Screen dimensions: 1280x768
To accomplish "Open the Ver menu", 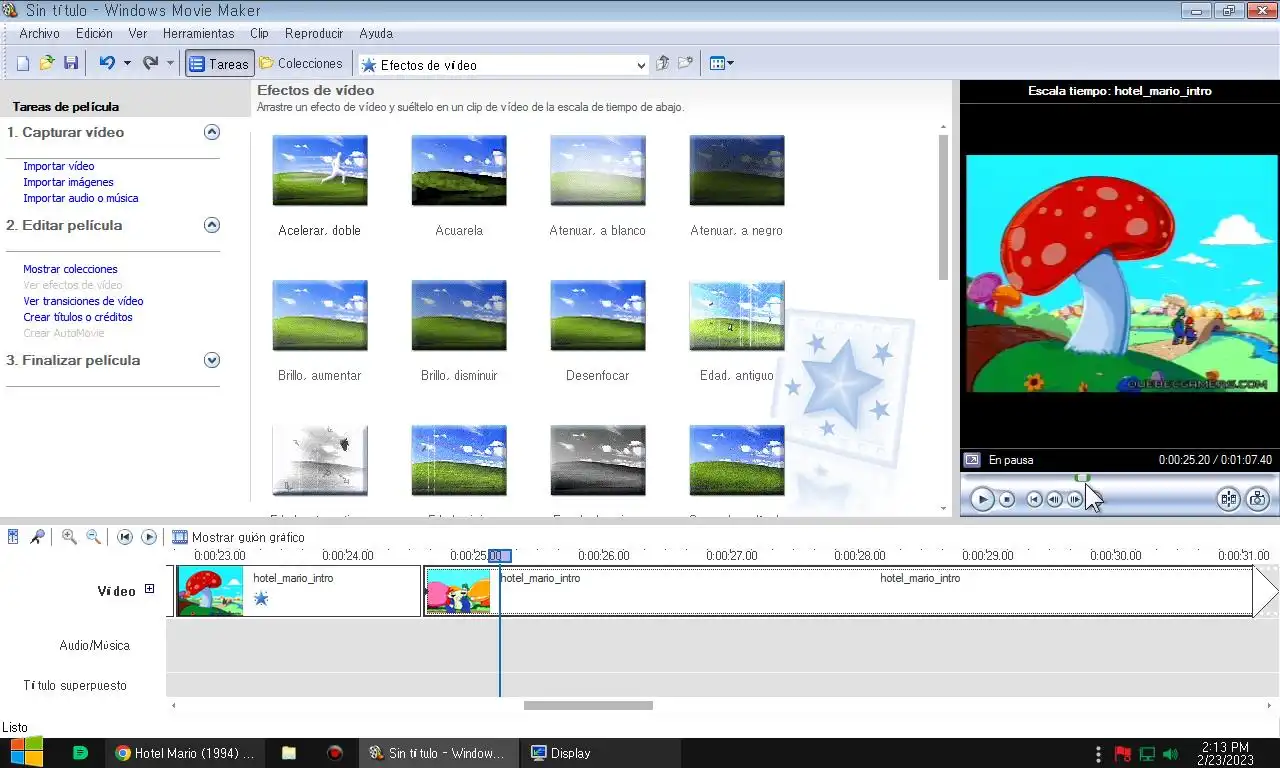I will pyautogui.click(x=138, y=33).
